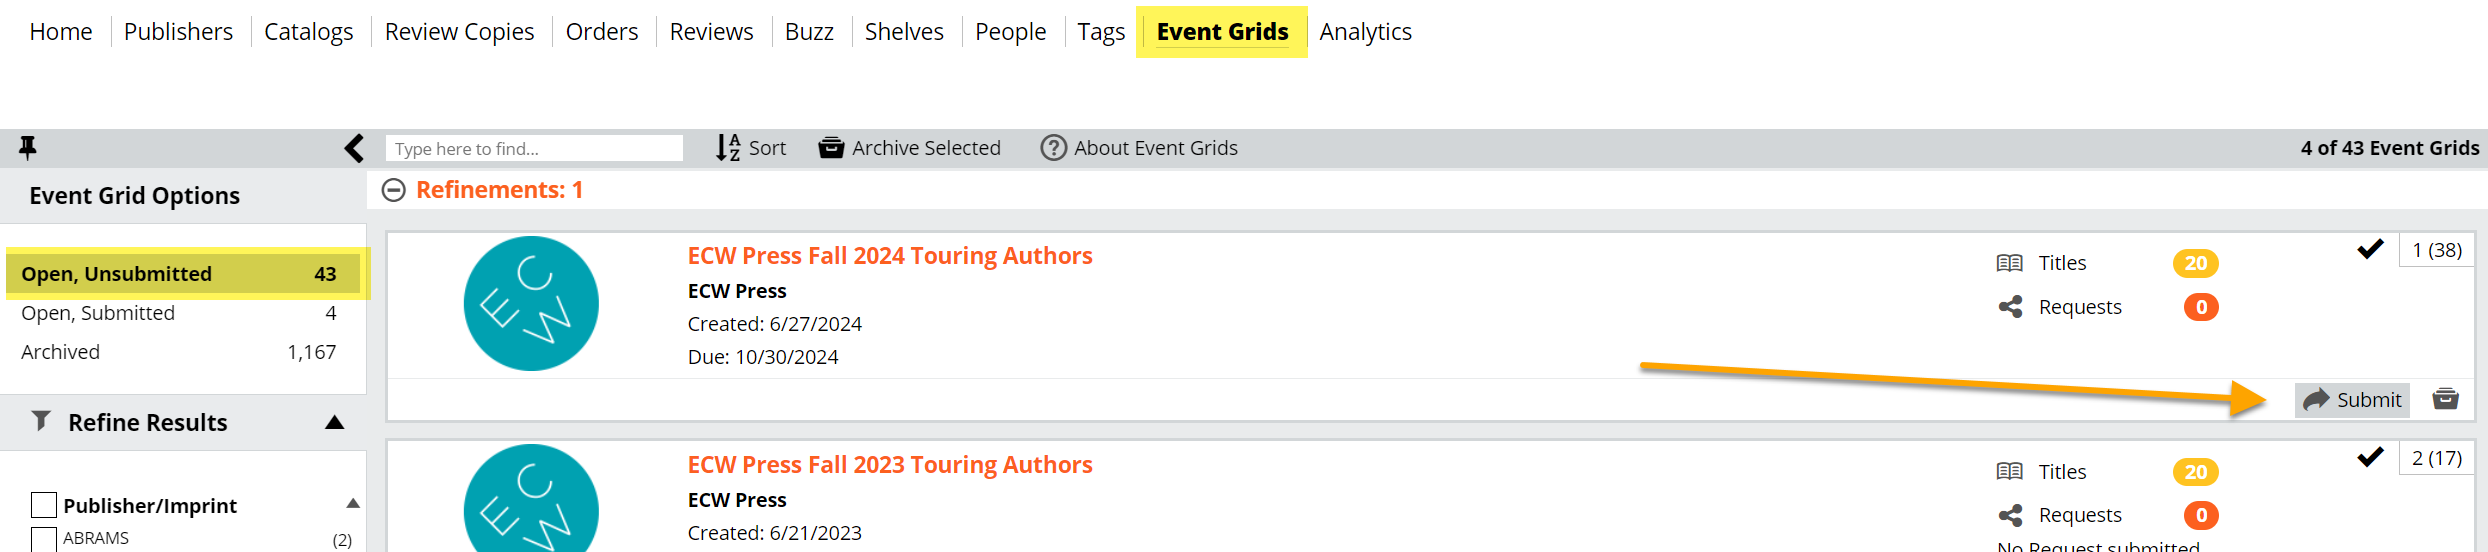Go to the Review Copies tab

tap(459, 32)
